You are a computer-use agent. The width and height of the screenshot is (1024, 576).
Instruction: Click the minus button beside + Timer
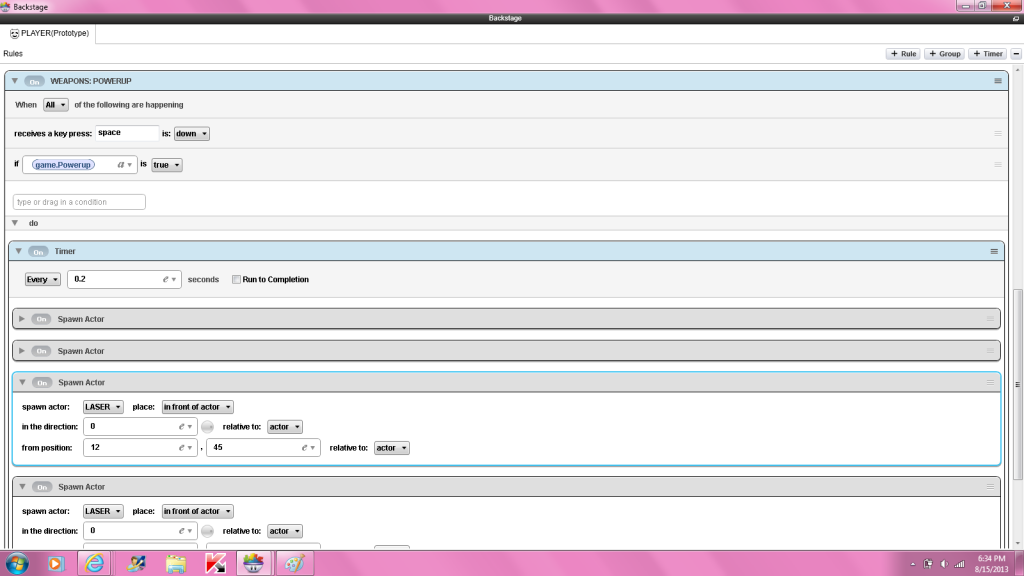coord(1016,54)
